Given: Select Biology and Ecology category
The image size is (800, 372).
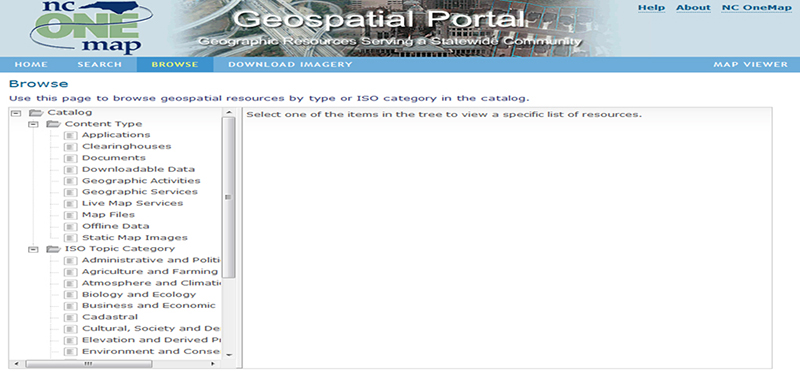Looking at the screenshot, I should (x=139, y=294).
